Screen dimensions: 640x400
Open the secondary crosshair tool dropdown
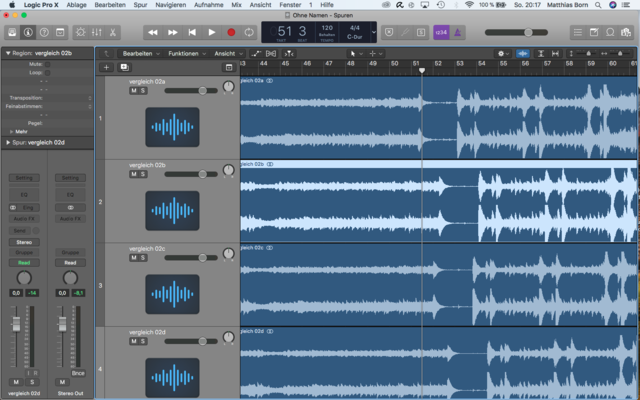376,53
